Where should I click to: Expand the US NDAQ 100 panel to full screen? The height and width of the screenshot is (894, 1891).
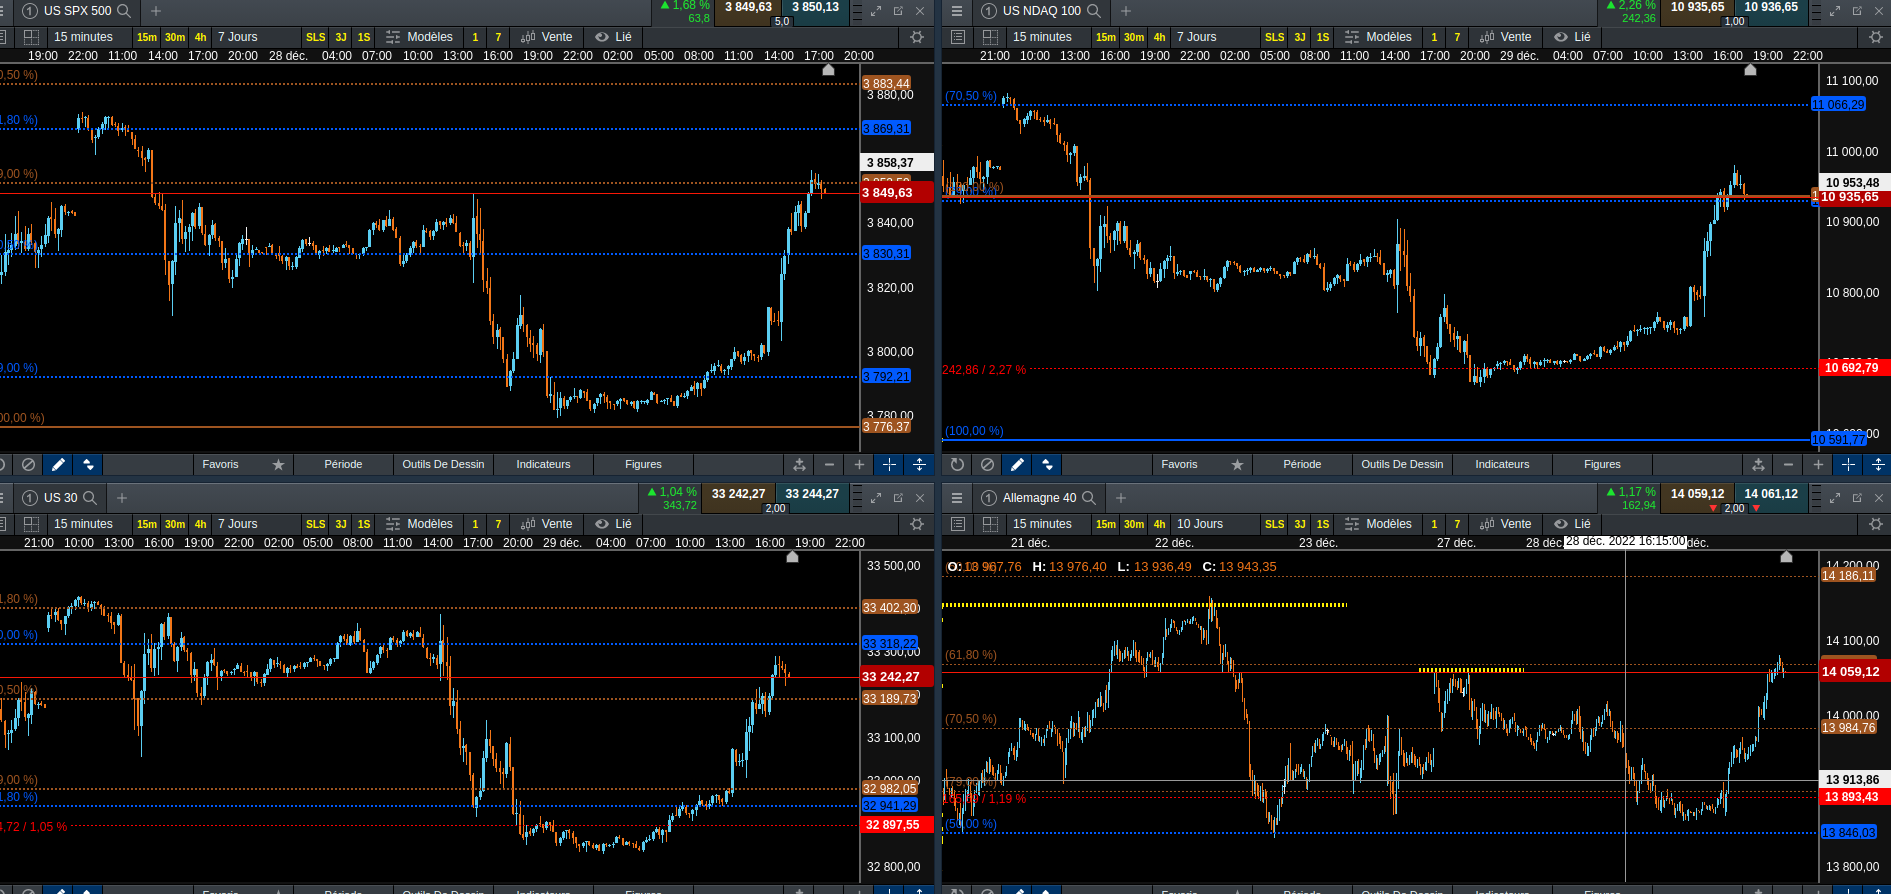[x=1835, y=11]
